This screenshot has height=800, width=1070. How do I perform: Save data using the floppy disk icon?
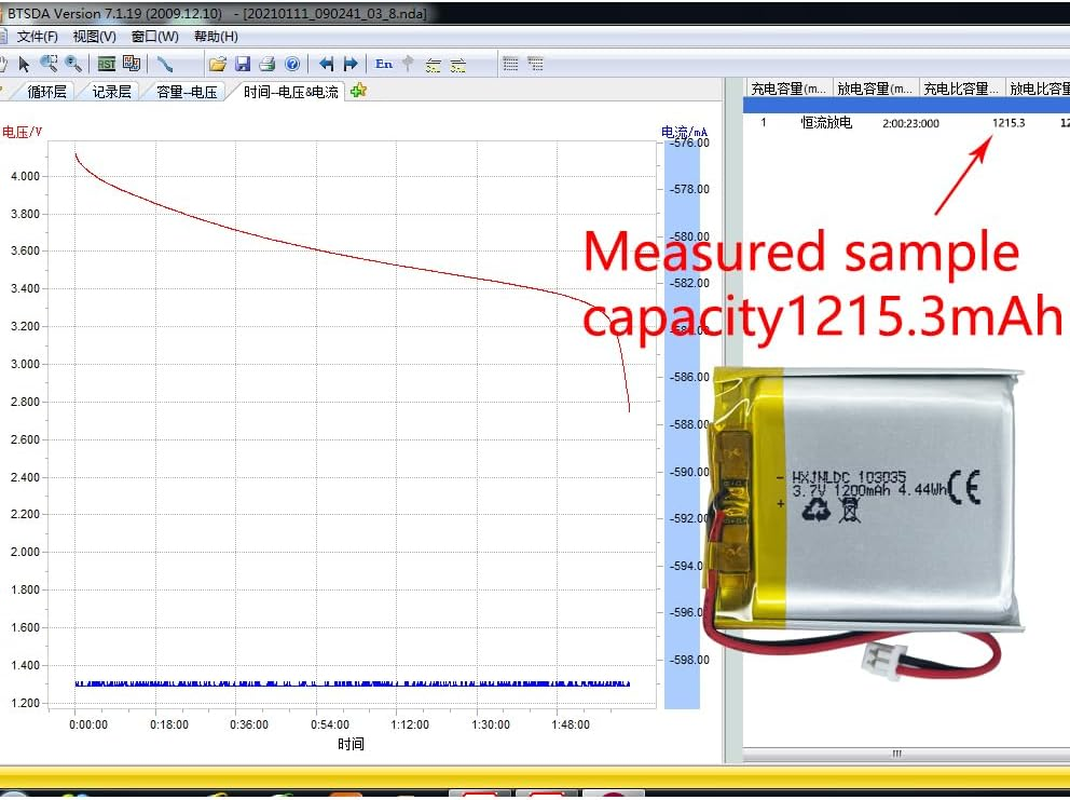point(242,64)
